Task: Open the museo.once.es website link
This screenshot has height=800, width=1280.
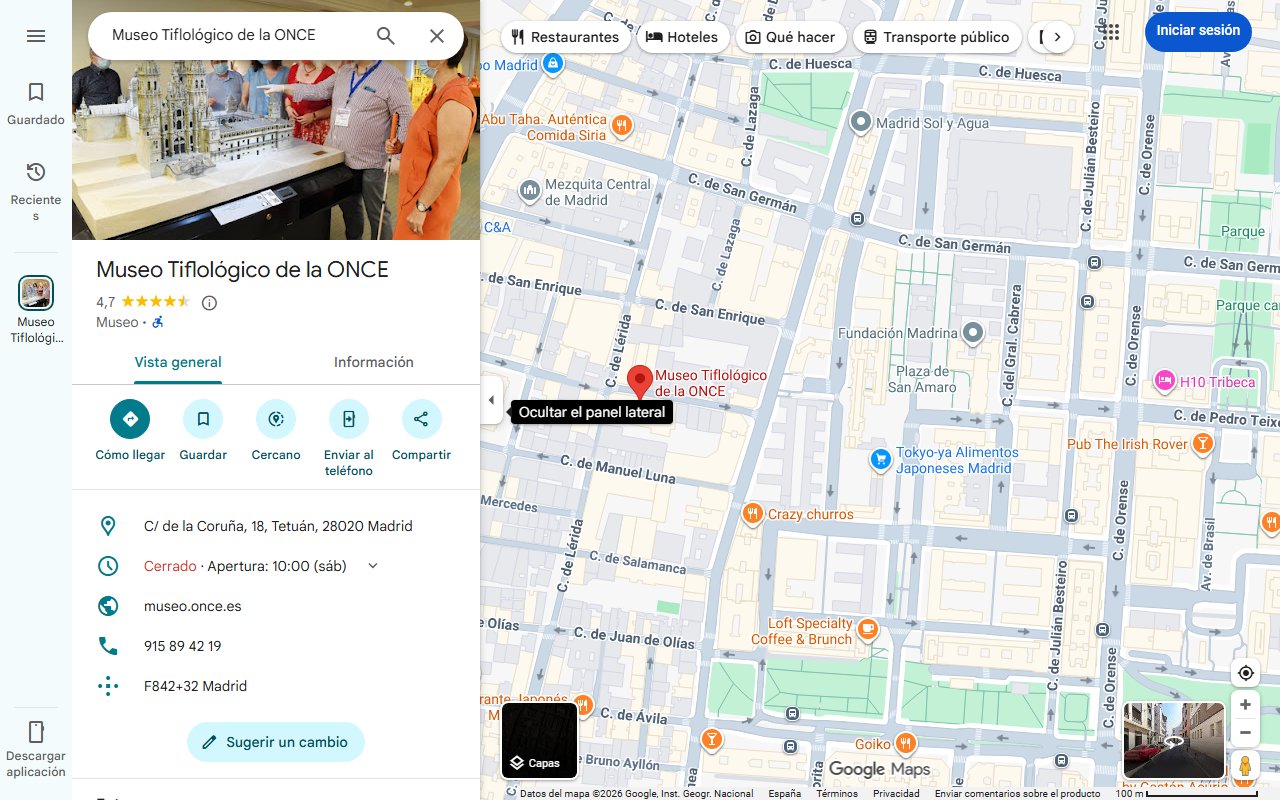Action: click(193, 606)
